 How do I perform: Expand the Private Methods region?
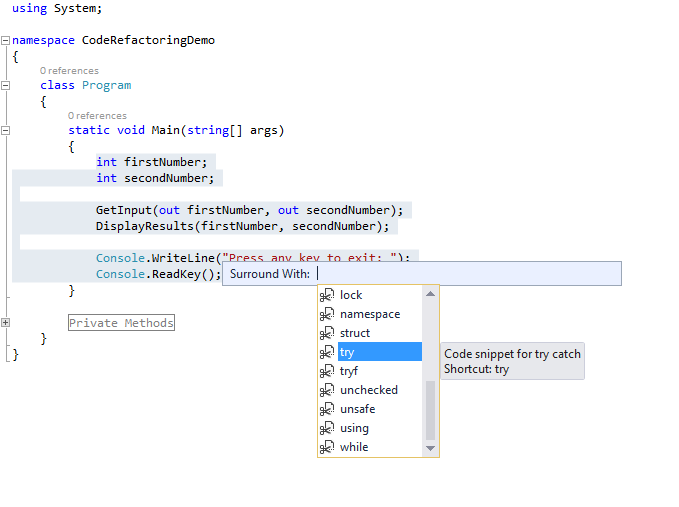click(6, 323)
